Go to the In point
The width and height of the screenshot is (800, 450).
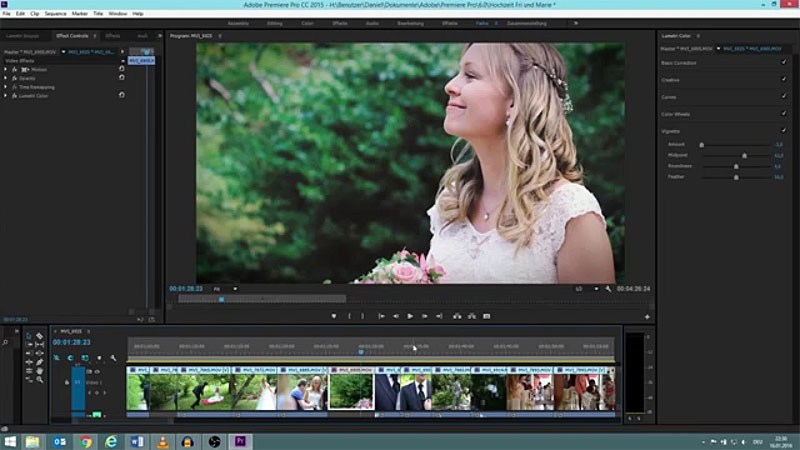tap(381, 316)
